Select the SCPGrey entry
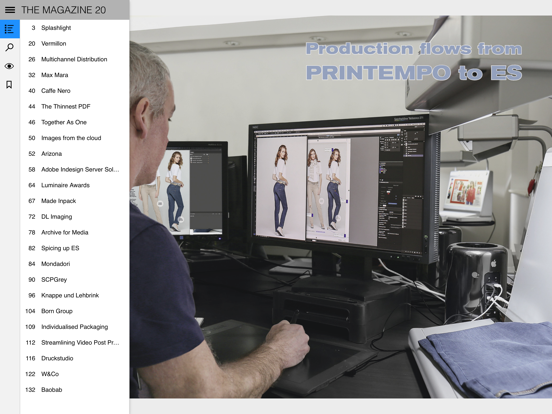 [75, 280]
